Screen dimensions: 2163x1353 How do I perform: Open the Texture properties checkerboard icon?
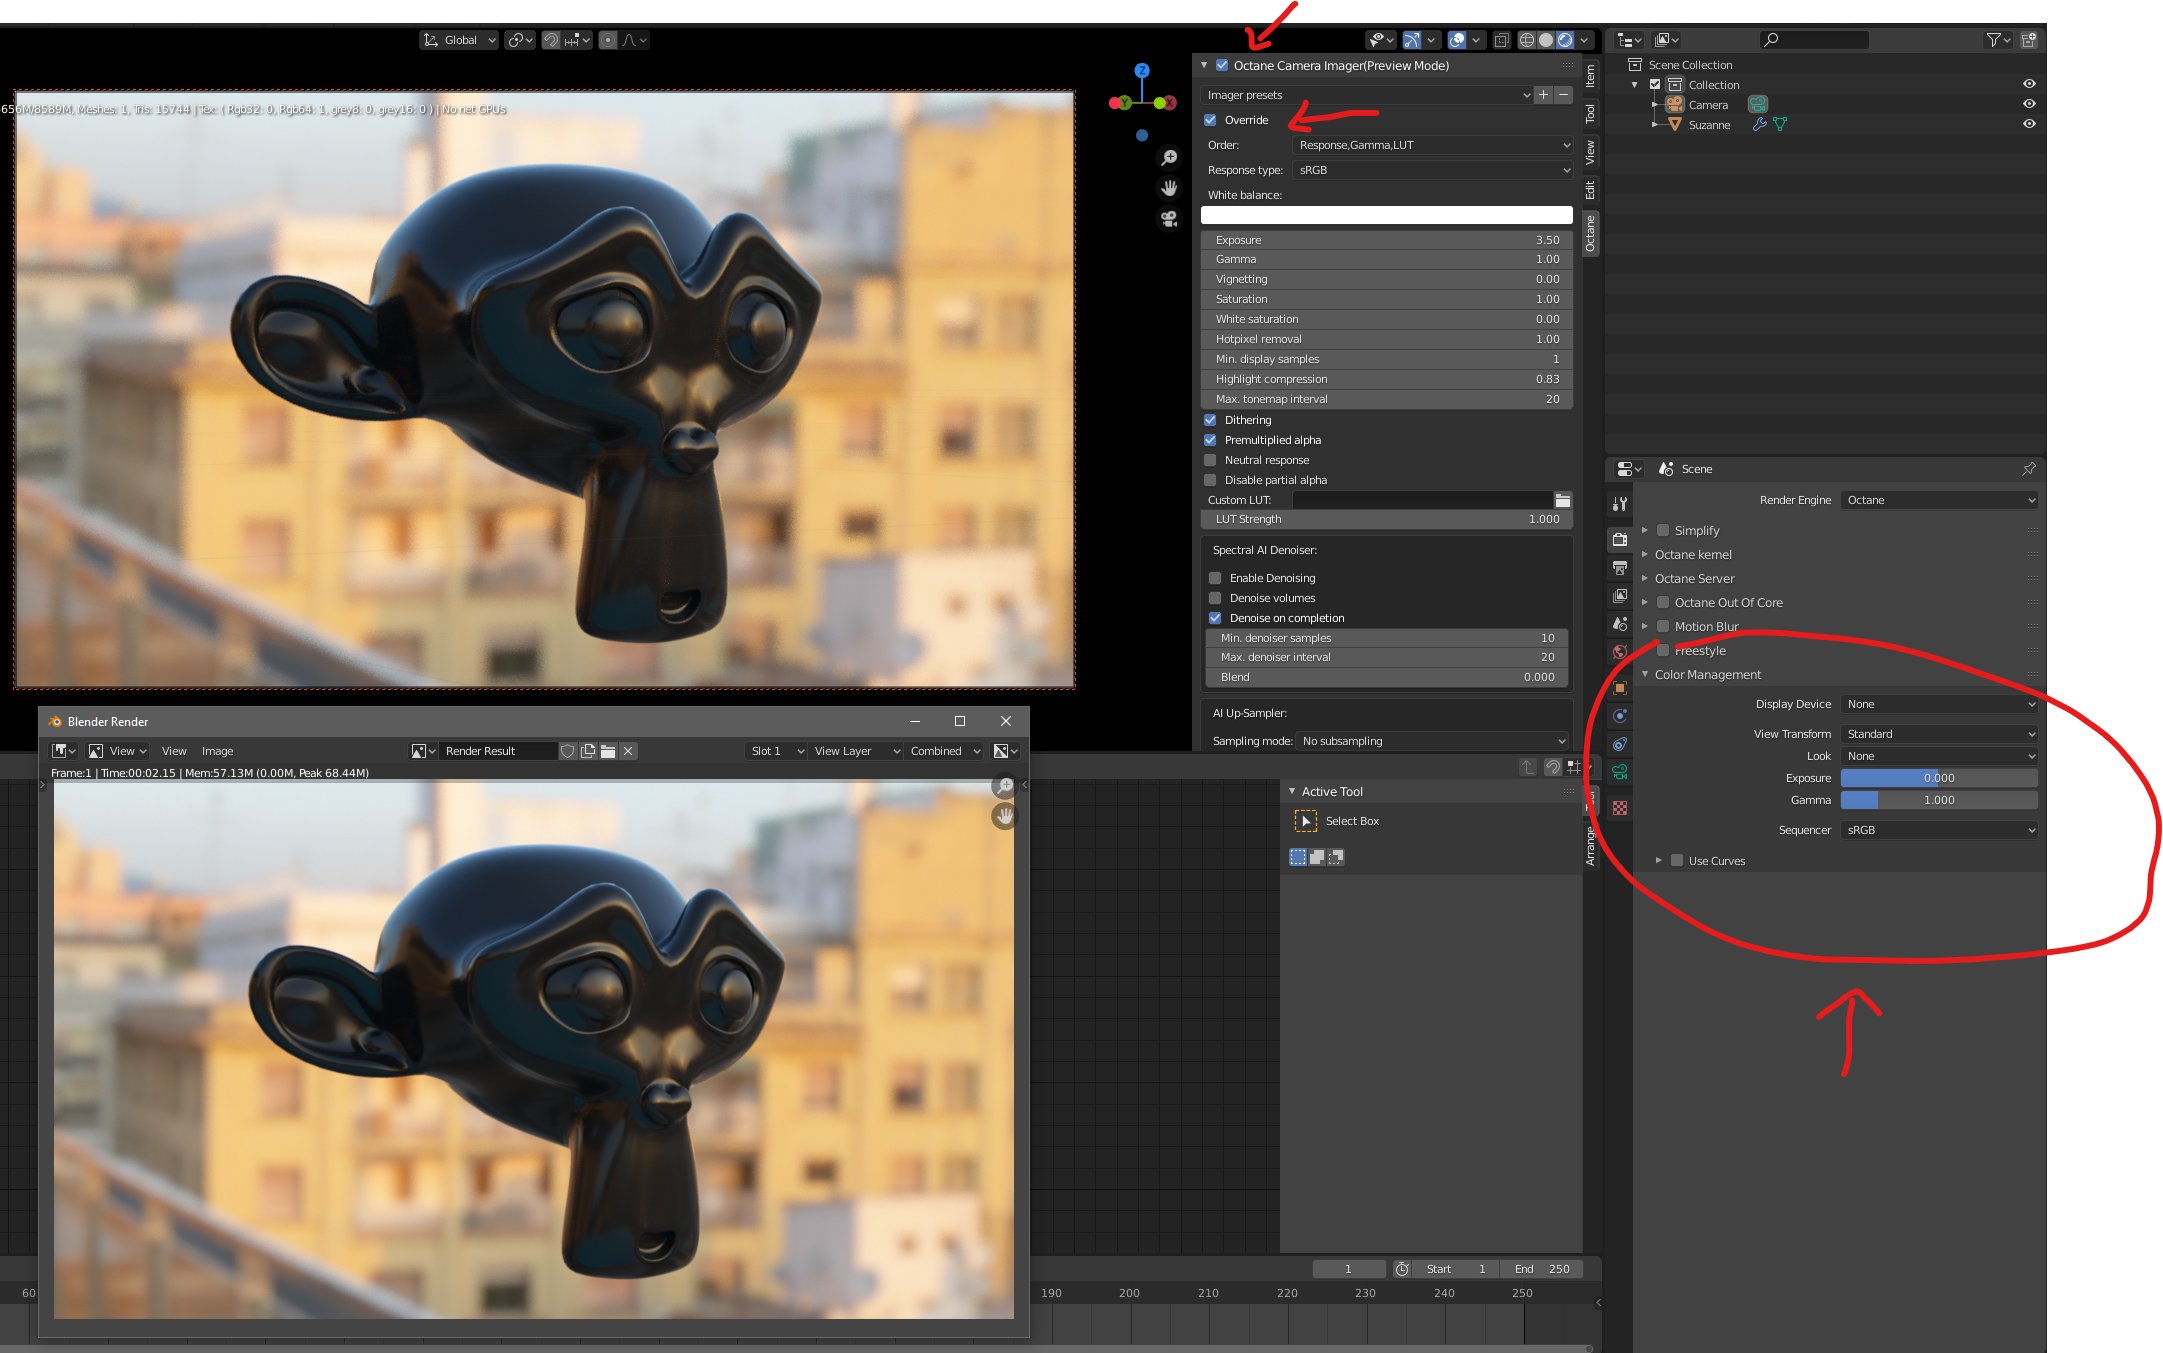coord(1620,808)
